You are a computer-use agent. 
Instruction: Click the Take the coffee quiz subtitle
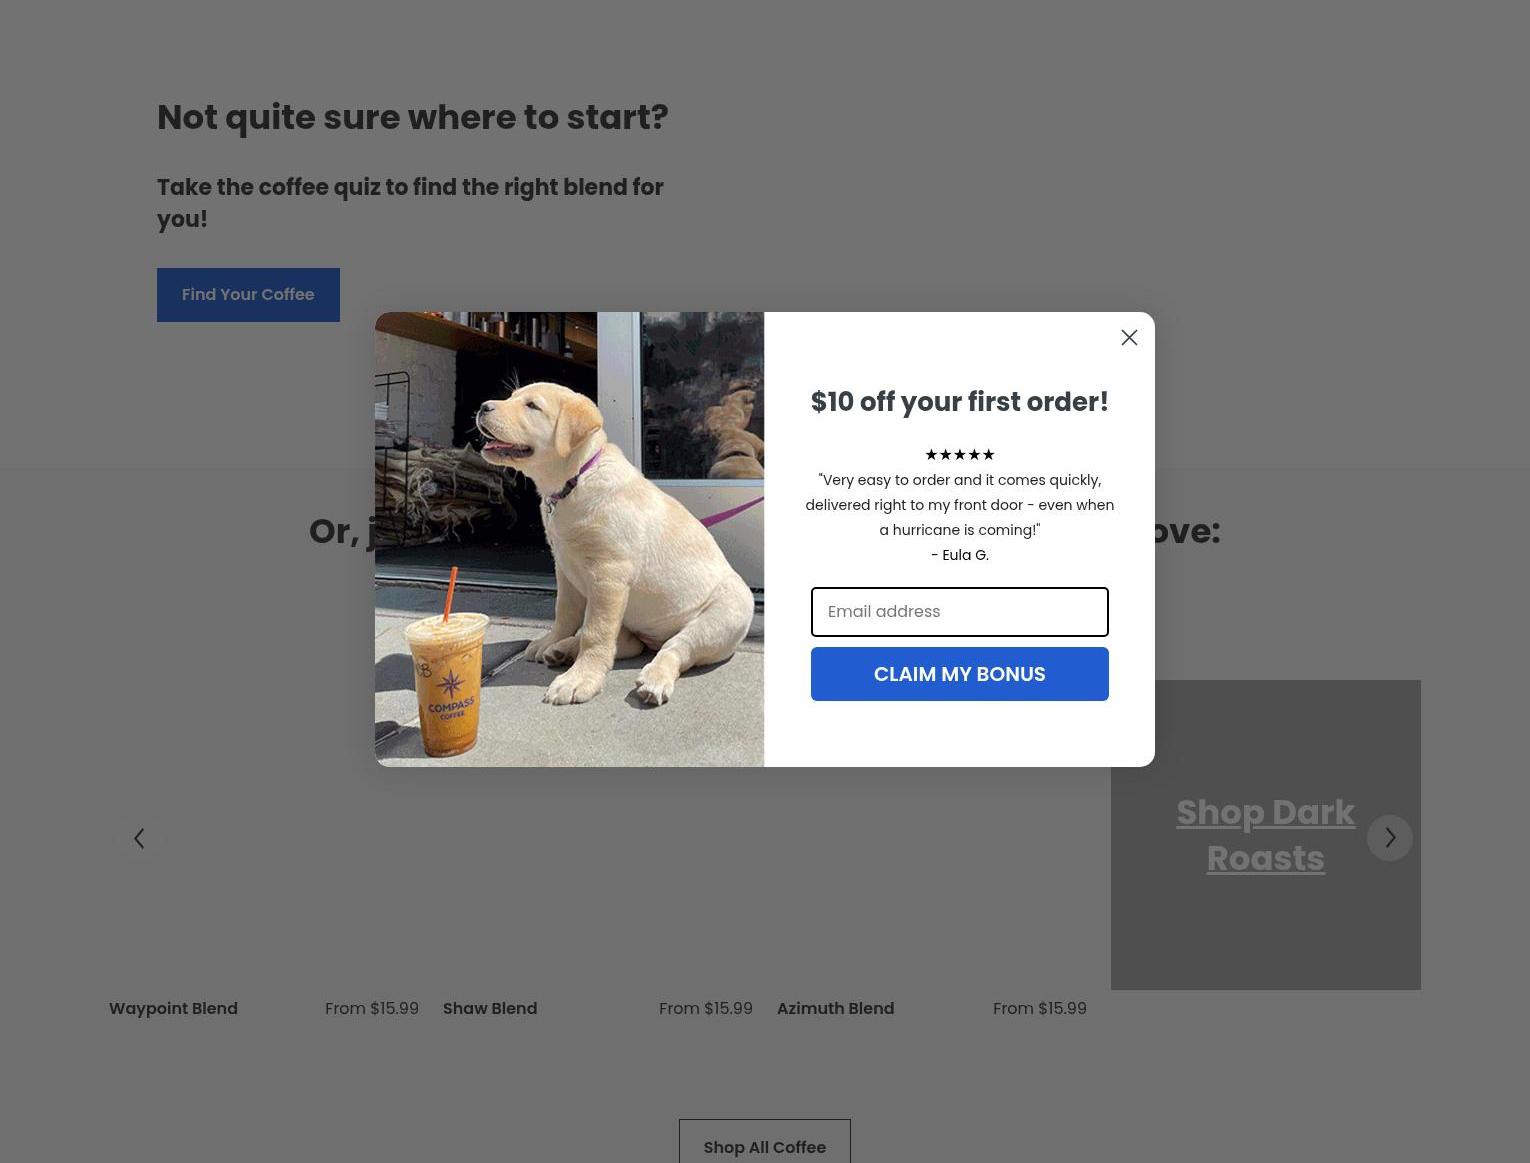coord(410,203)
